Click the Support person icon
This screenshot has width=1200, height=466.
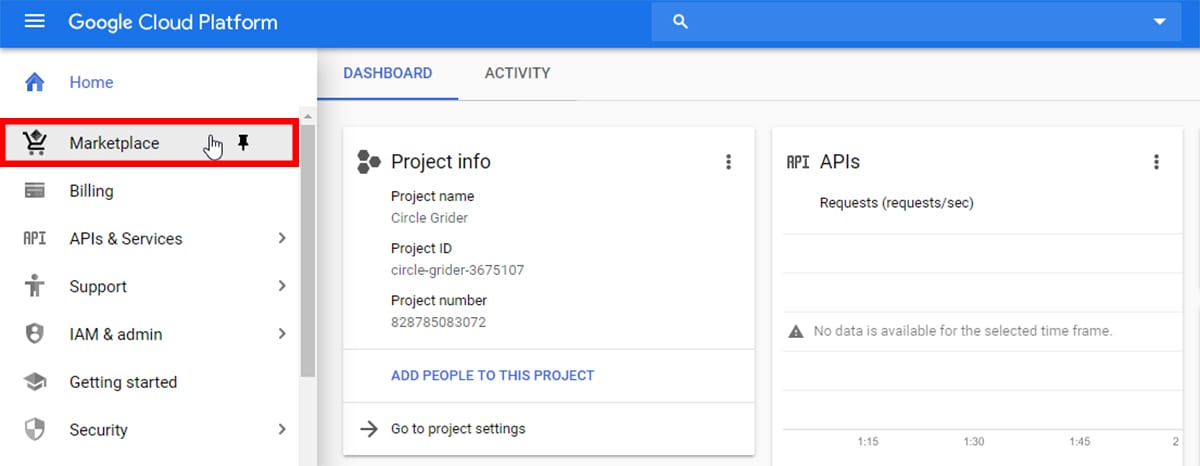[35, 286]
